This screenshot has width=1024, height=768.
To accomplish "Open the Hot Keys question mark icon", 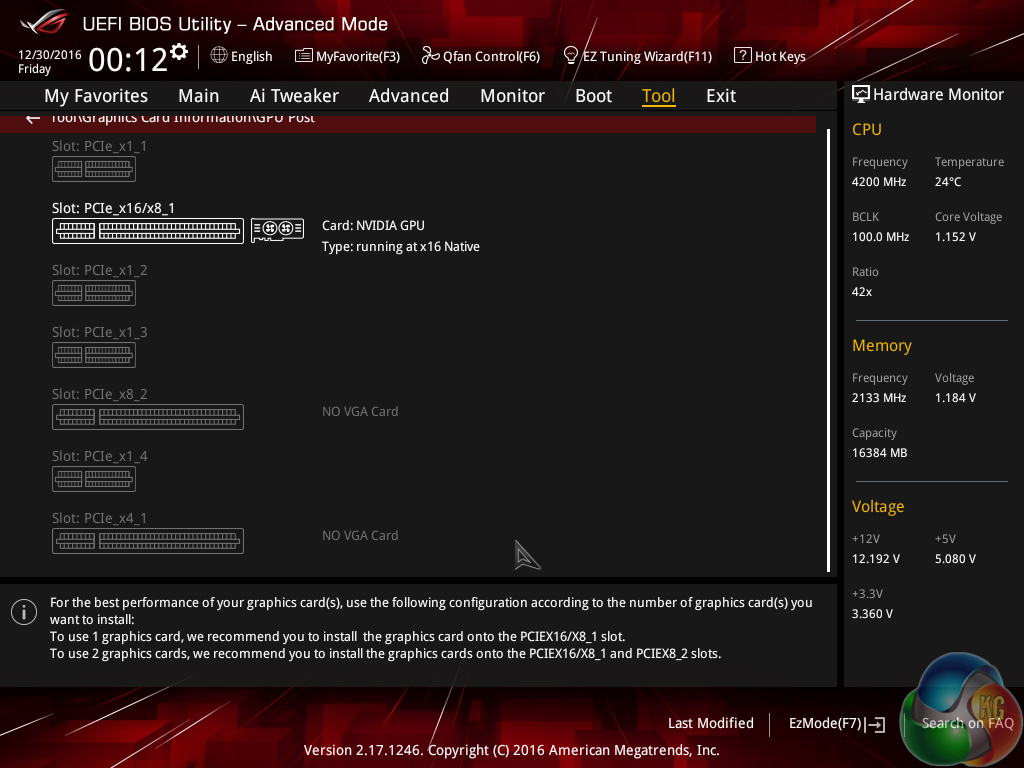I will (x=743, y=56).
